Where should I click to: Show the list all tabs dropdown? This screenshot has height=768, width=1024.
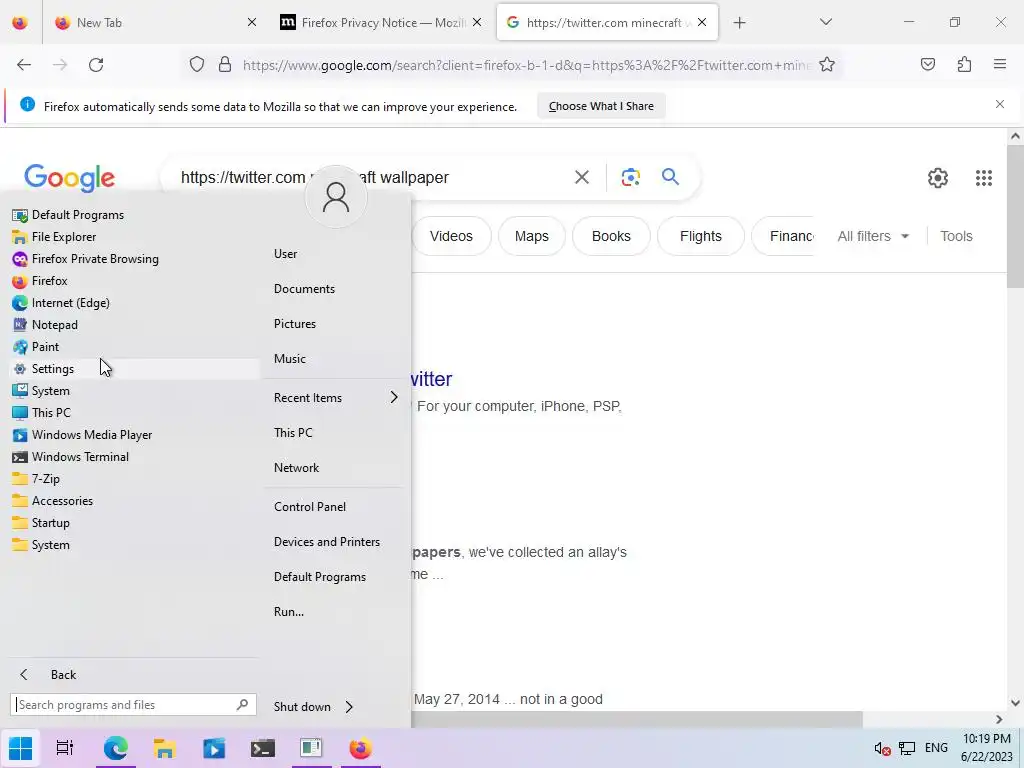click(826, 22)
